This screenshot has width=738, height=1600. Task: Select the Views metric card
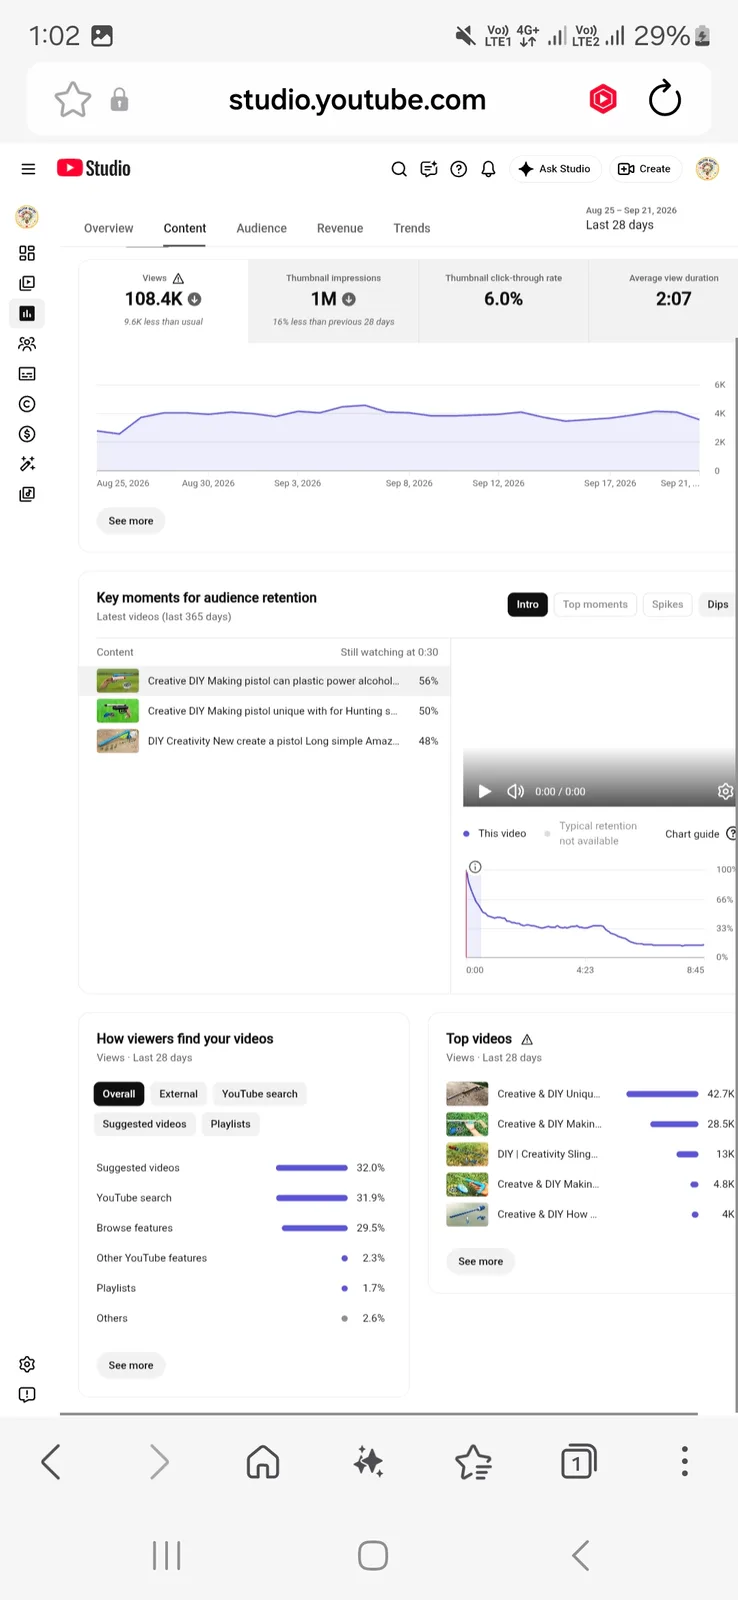(164, 301)
